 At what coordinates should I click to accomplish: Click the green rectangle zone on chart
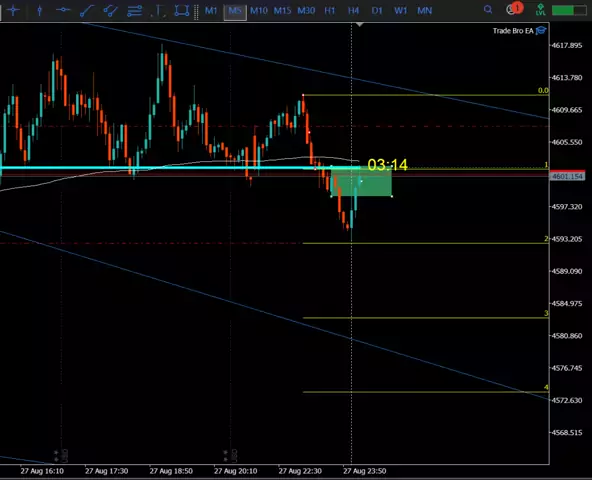click(x=361, y=182)
